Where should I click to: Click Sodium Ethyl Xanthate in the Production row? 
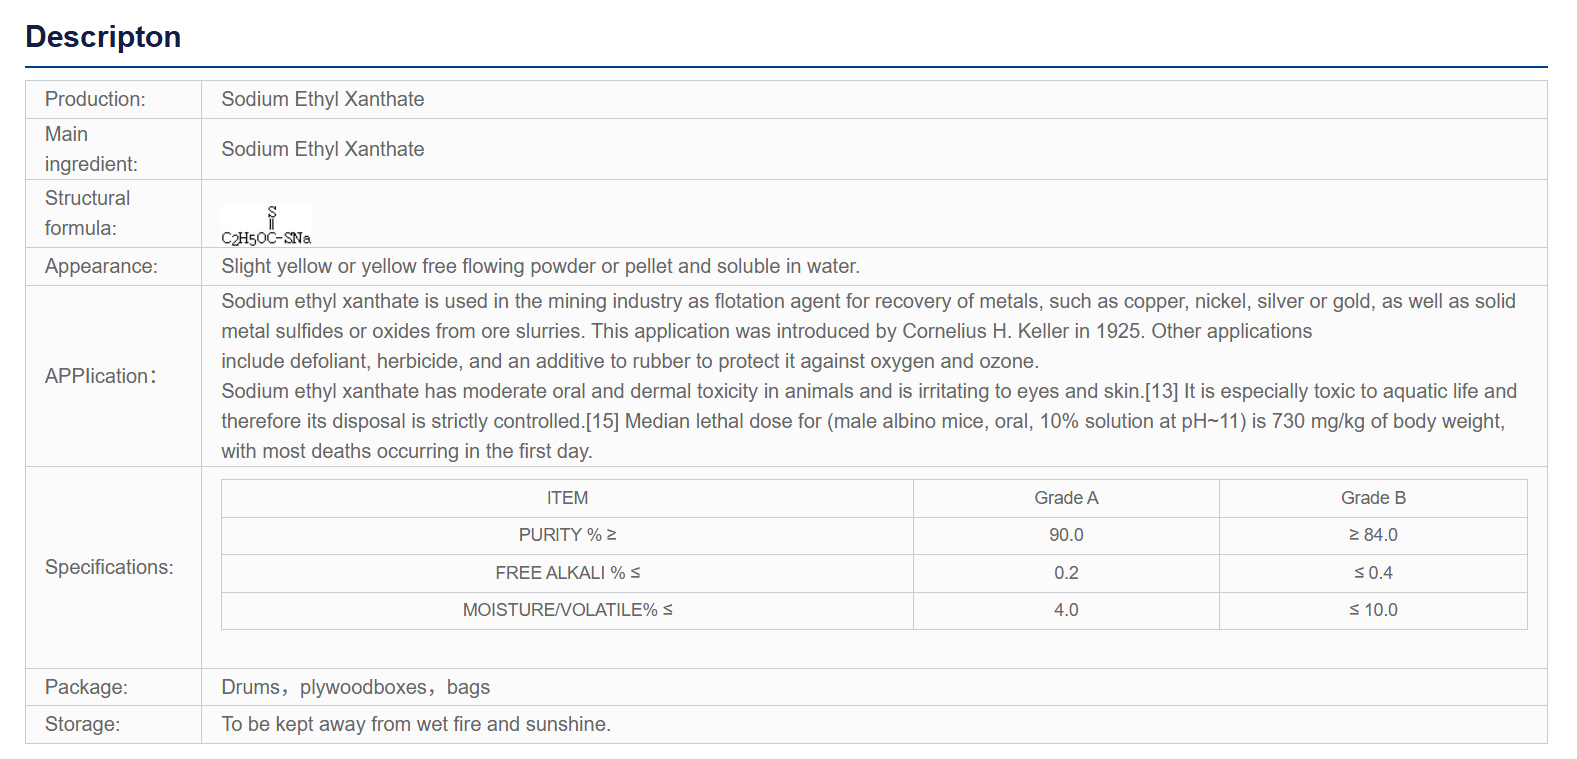click(322, 99)
